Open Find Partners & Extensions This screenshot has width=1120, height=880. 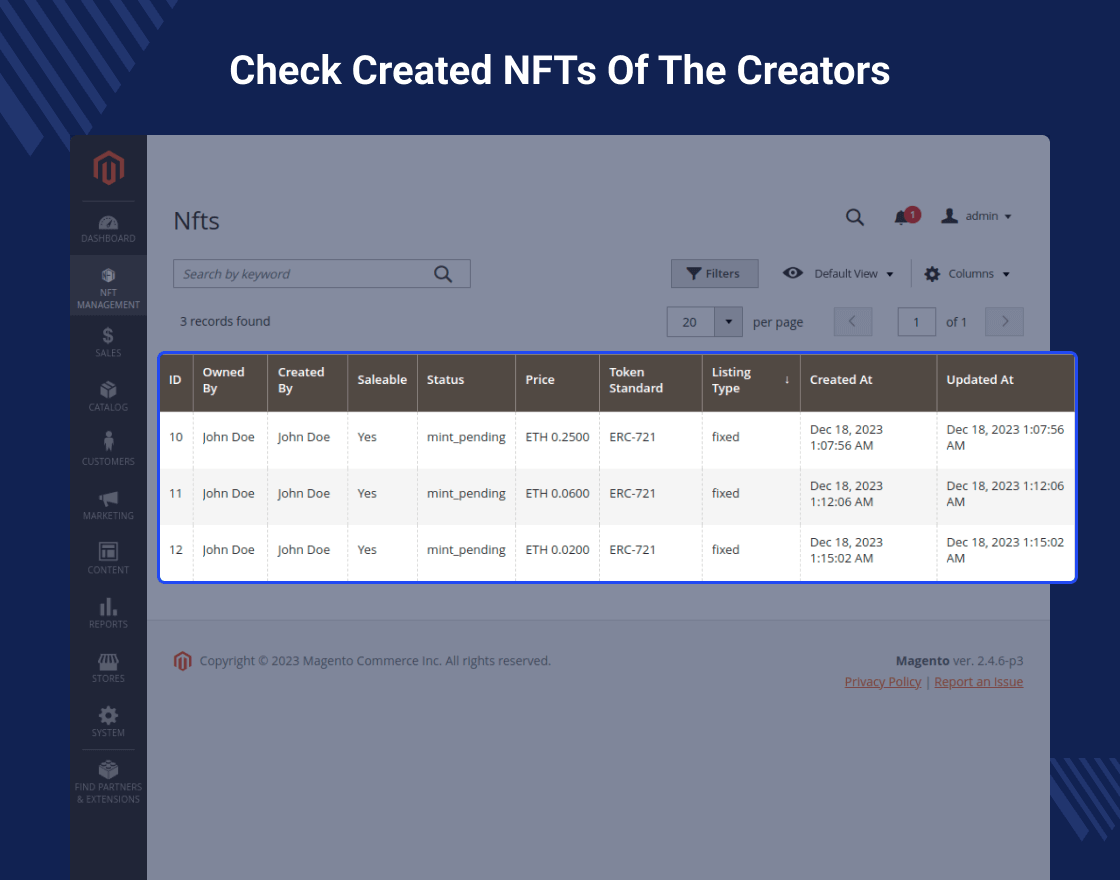(x=108, y=783)
